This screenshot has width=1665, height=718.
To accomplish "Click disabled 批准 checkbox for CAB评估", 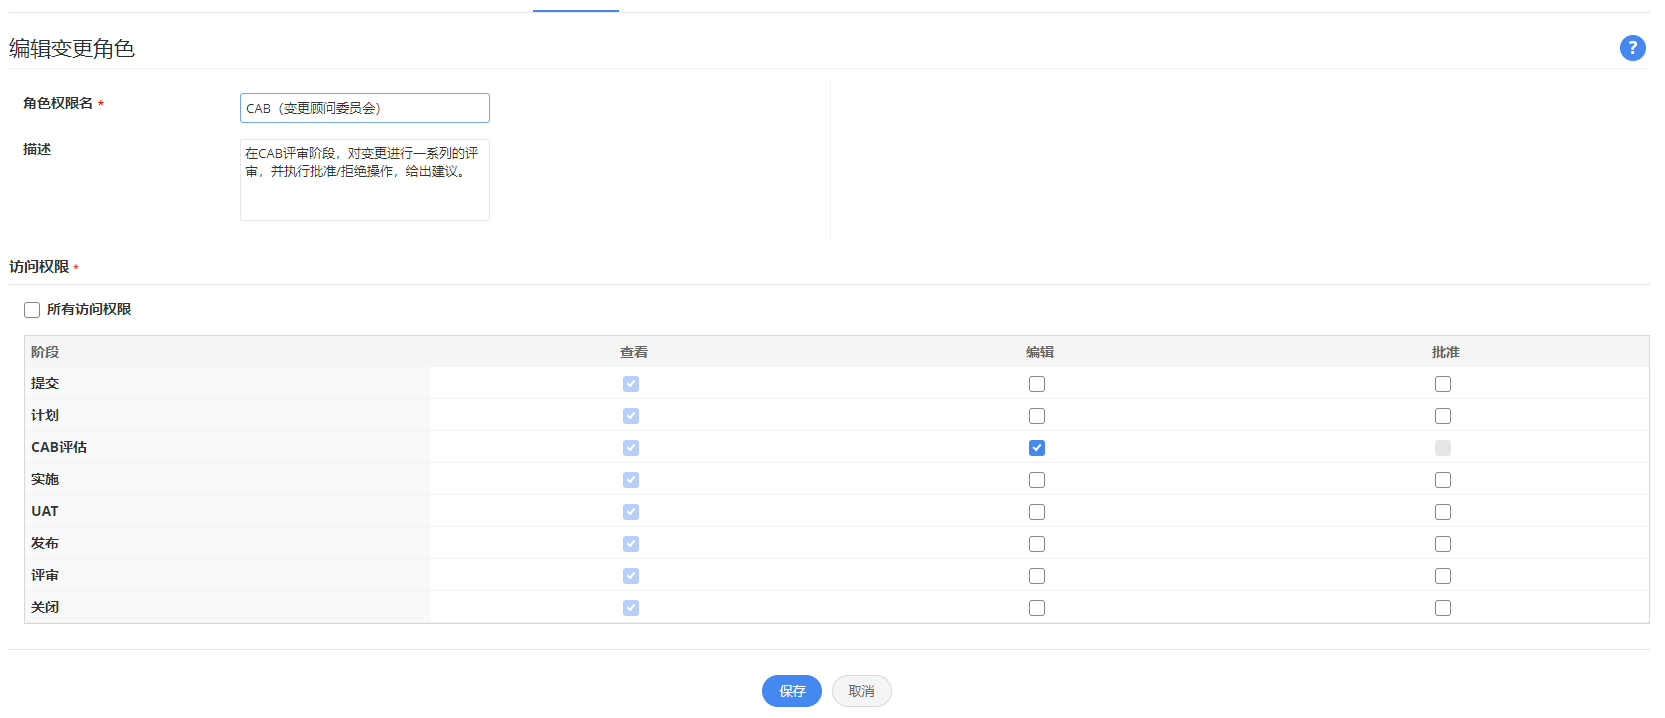I will point(1443,448).
